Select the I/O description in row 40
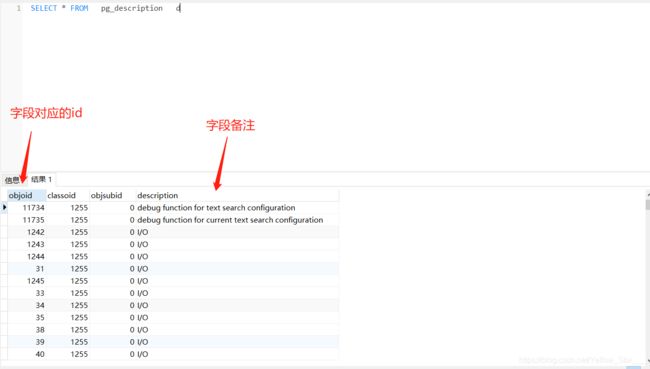 coord(237,354)
